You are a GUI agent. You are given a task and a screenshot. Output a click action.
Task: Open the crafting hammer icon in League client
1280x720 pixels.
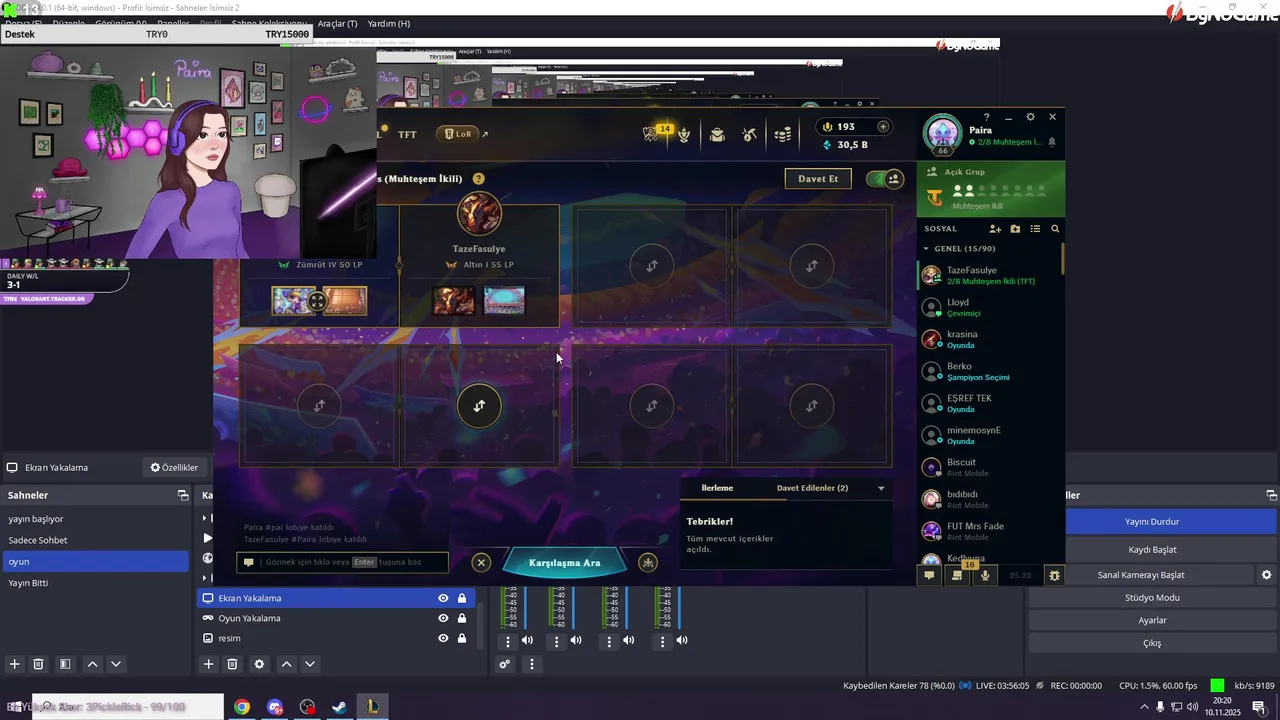750,135
